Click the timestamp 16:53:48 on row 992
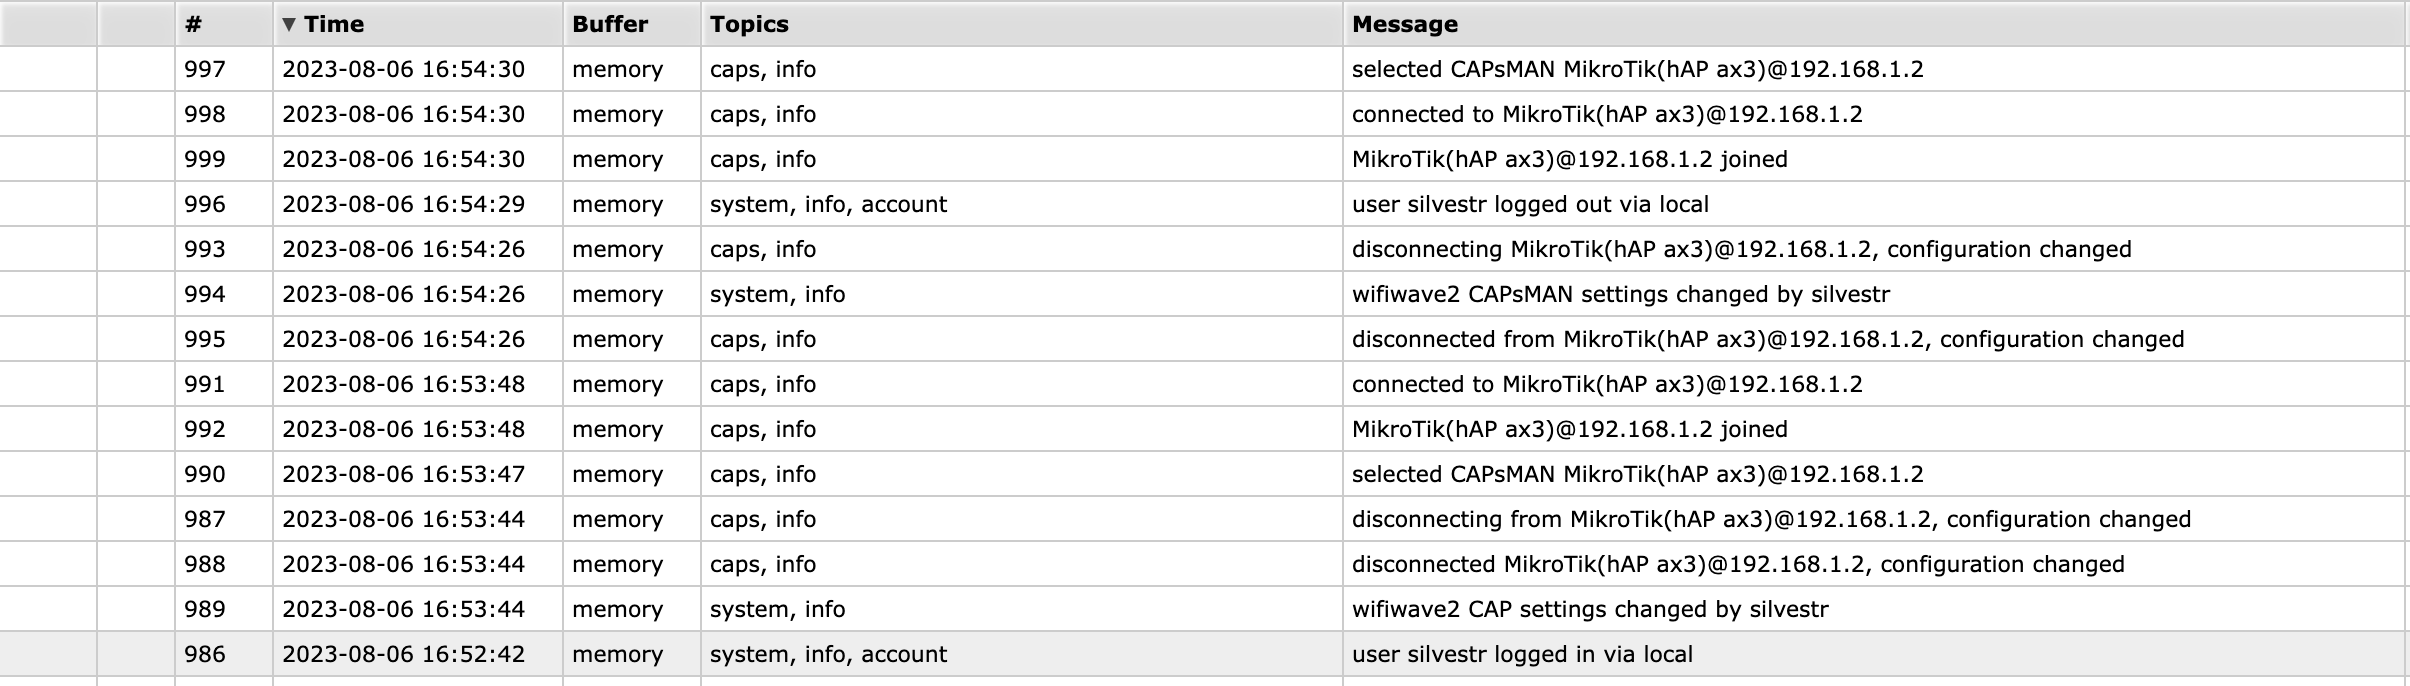2410x686 pixels. 404,429
